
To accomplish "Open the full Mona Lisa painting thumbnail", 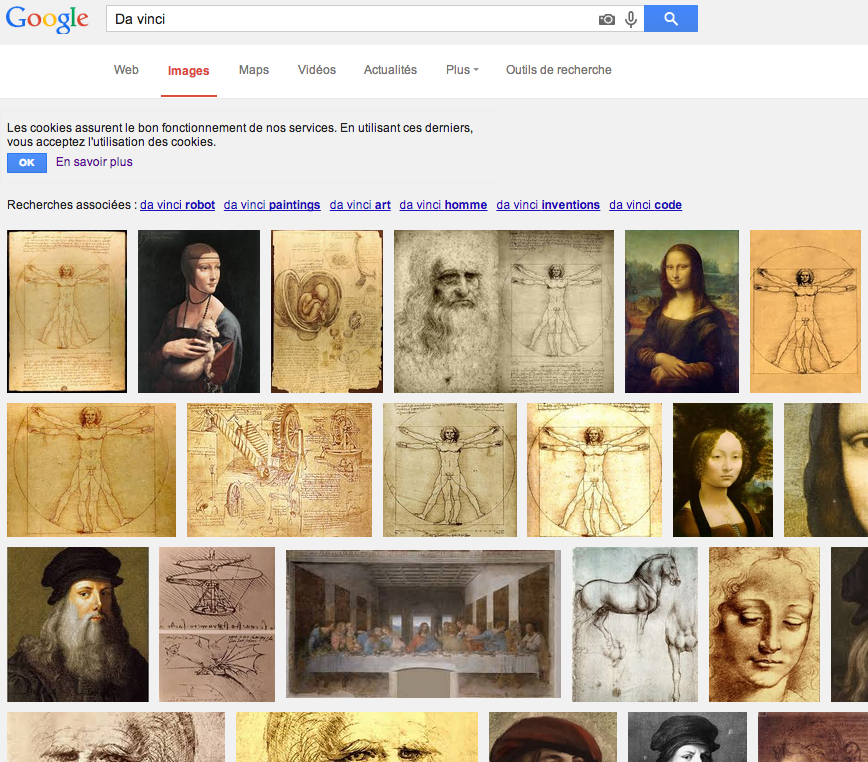I will [x=682, y=312].
